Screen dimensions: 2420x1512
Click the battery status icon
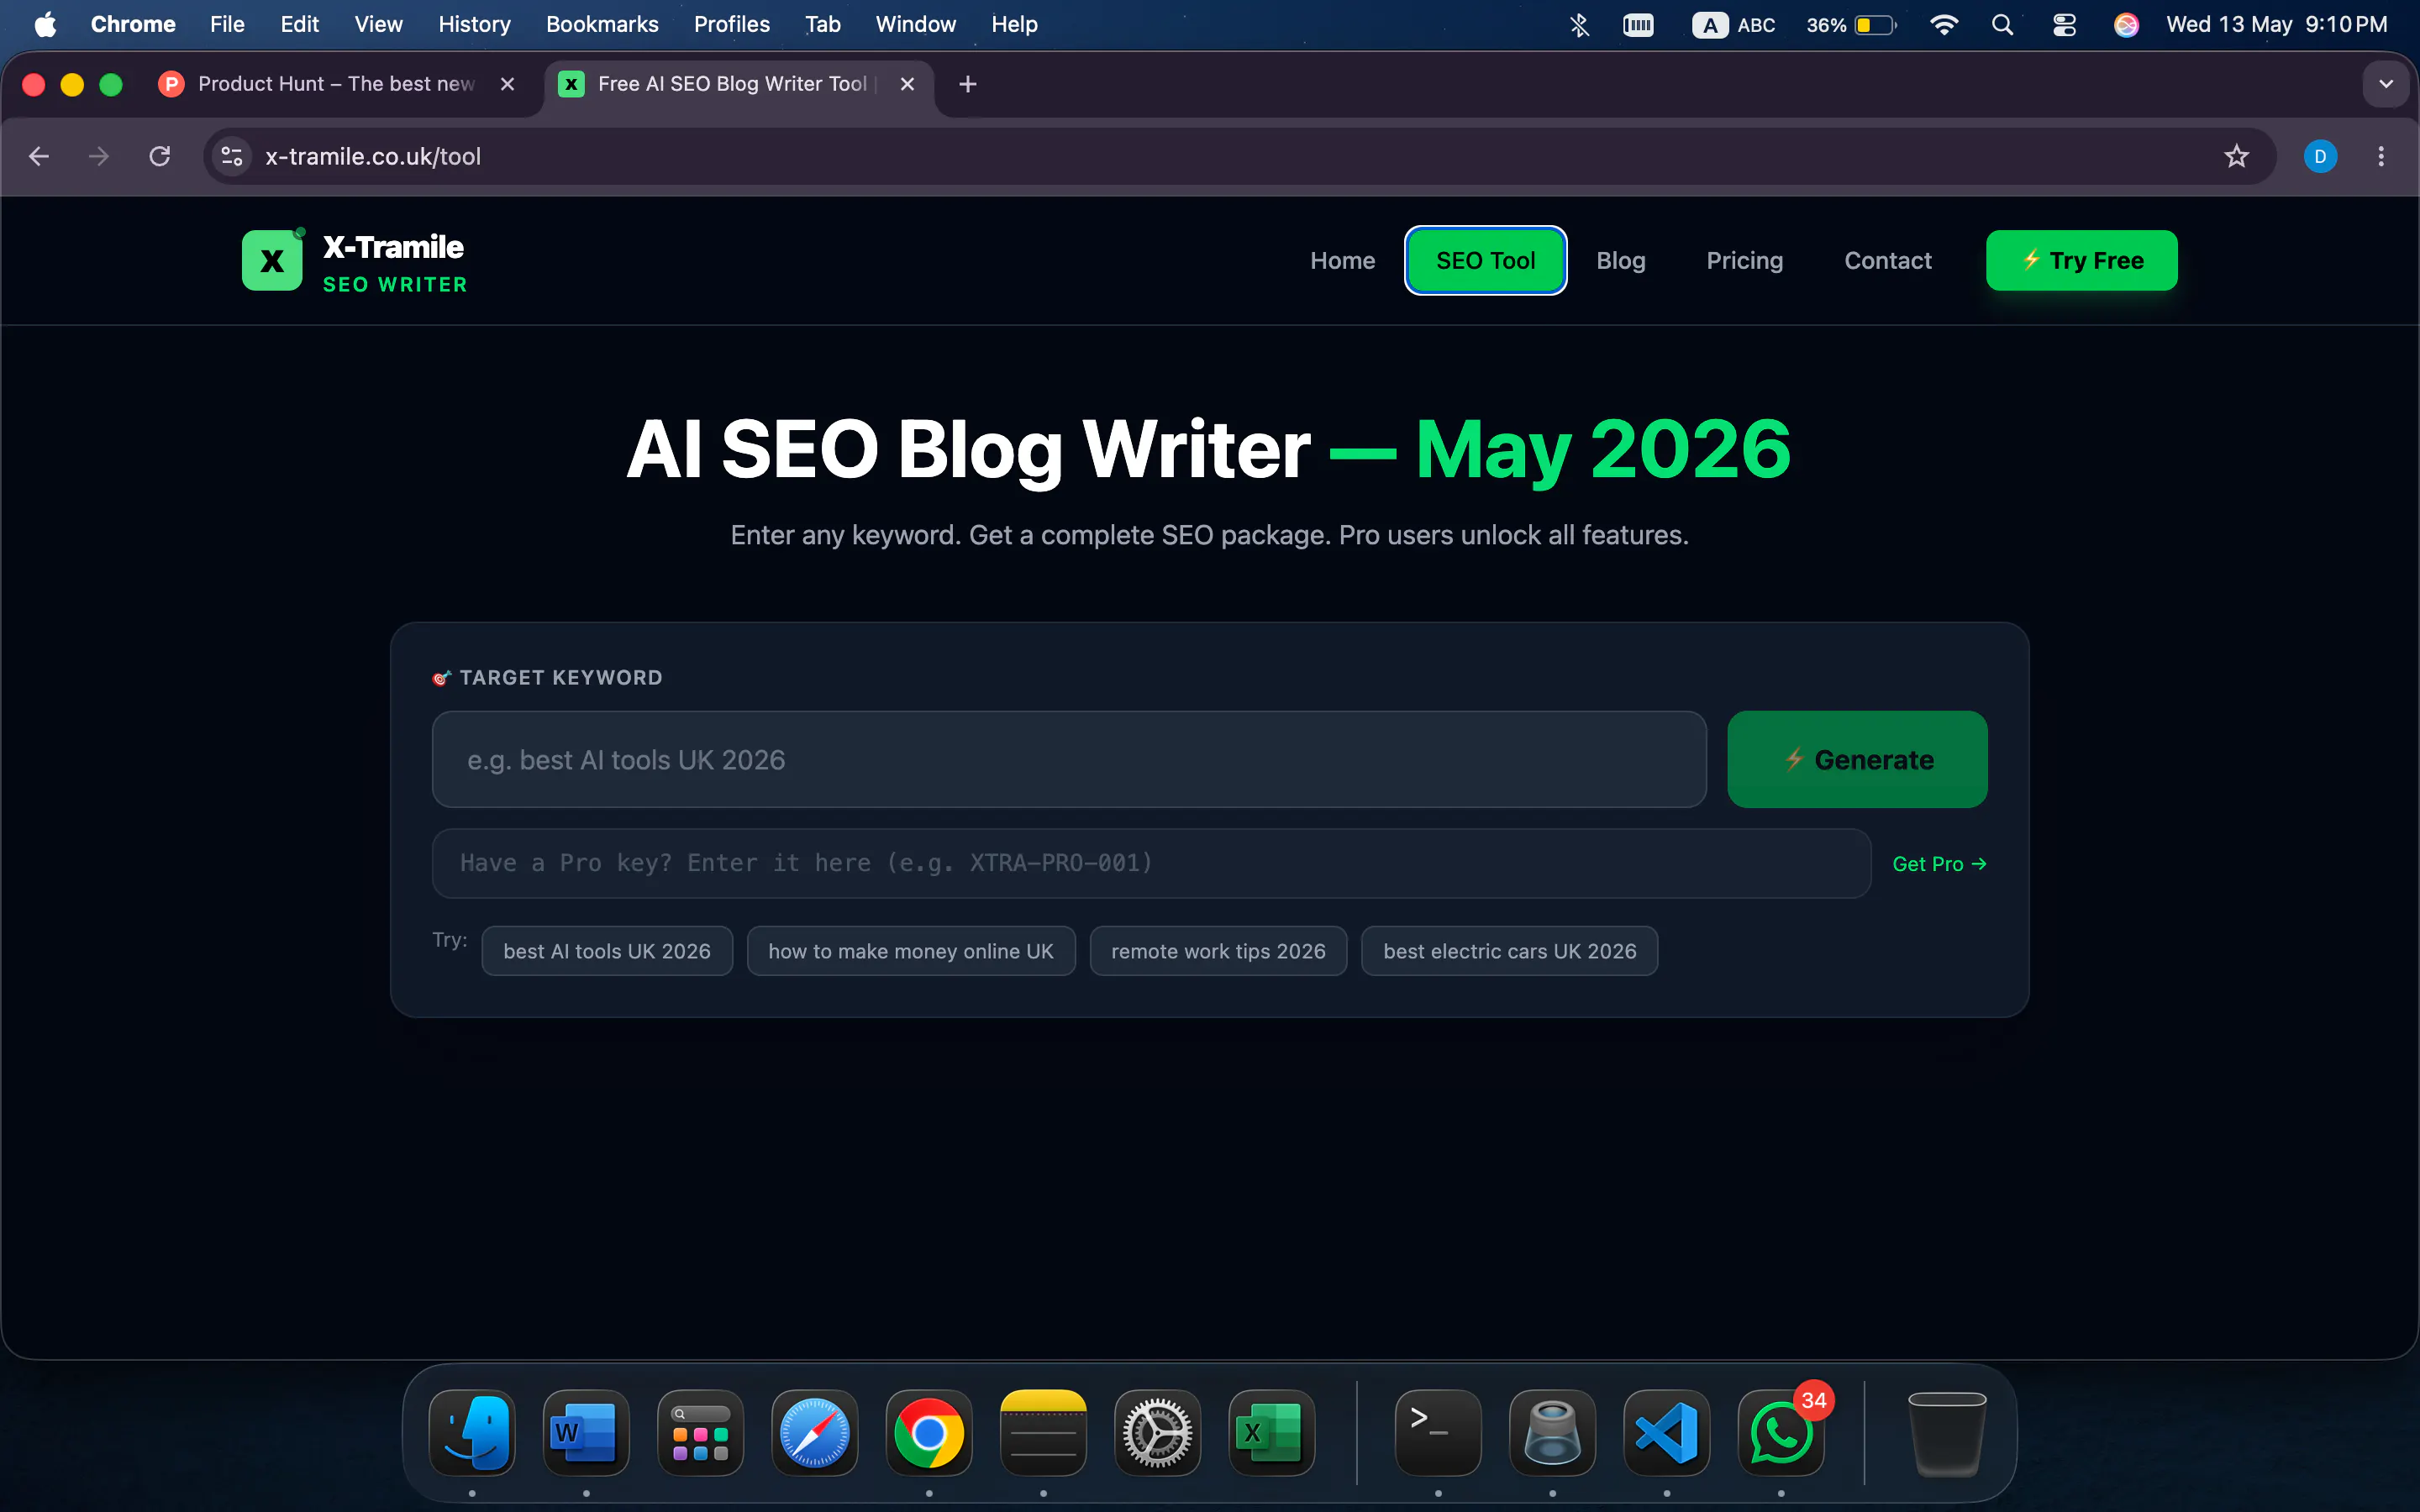(x=1852, y=24)
